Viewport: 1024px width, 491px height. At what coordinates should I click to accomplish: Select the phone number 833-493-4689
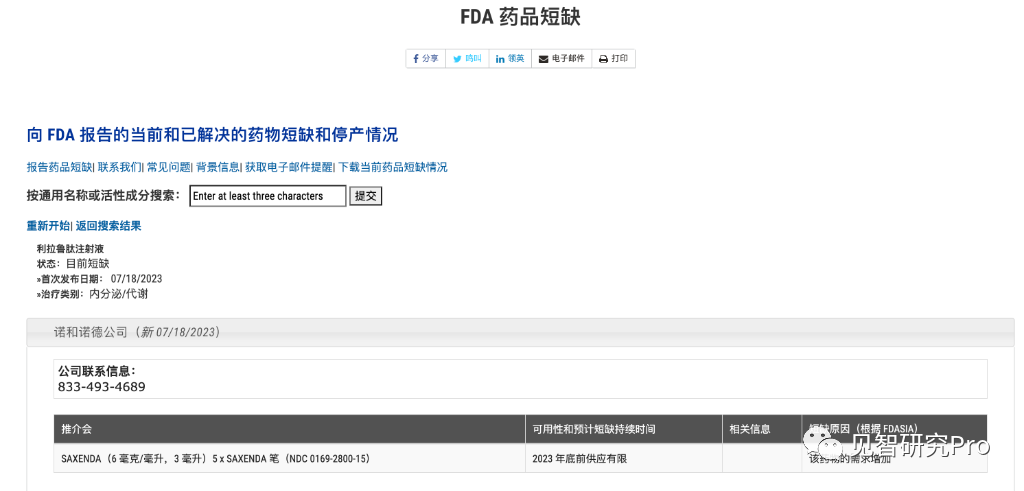coord(101,387)
